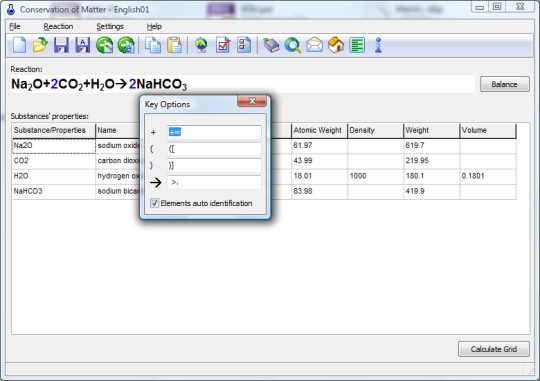Click the checklist options document icon

(244, 45)
